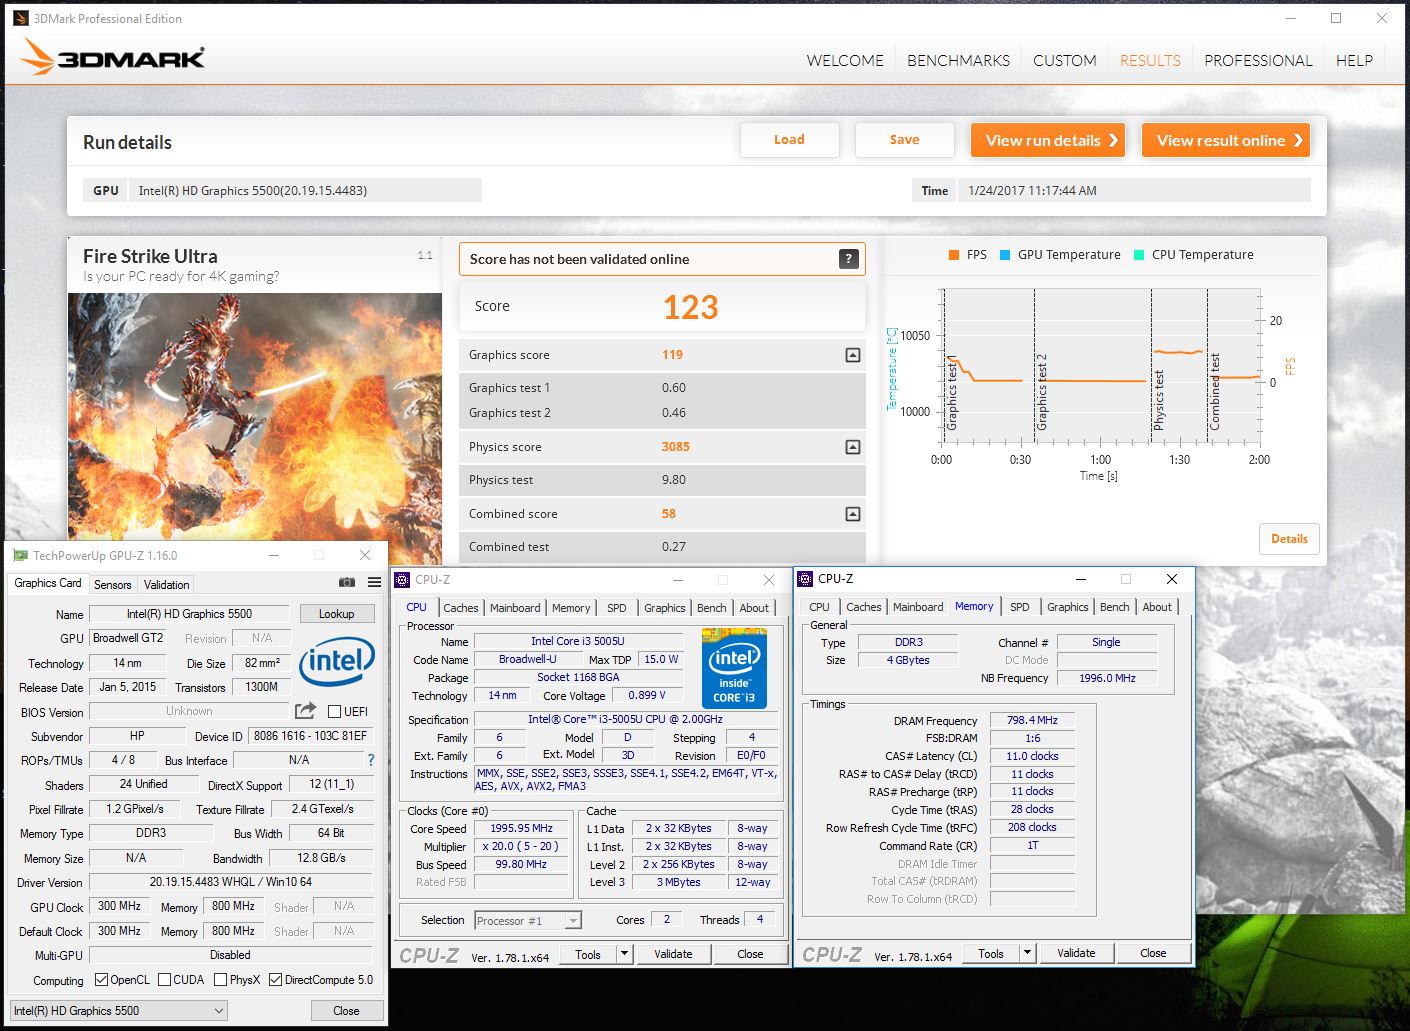
Task: Open the GPU selection dropdown in GPU-Z
Action: pos(119,1011)
